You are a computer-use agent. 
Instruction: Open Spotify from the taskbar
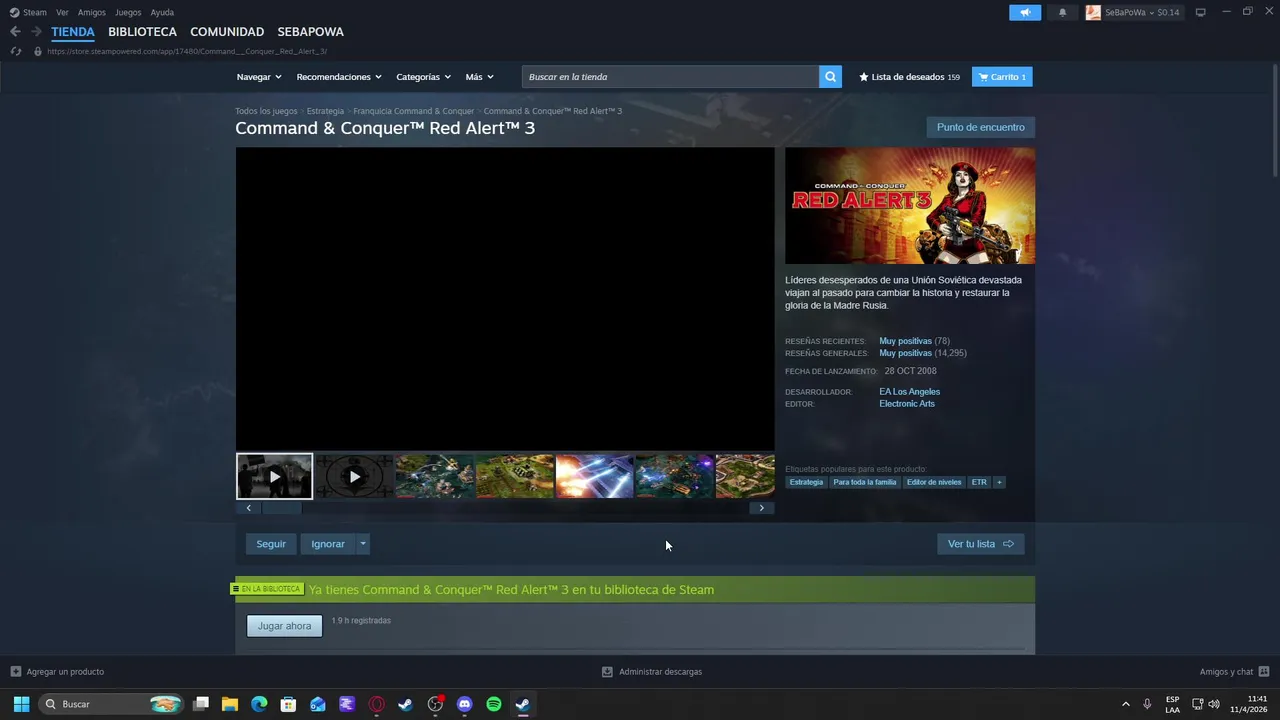(x=494, y=704)
